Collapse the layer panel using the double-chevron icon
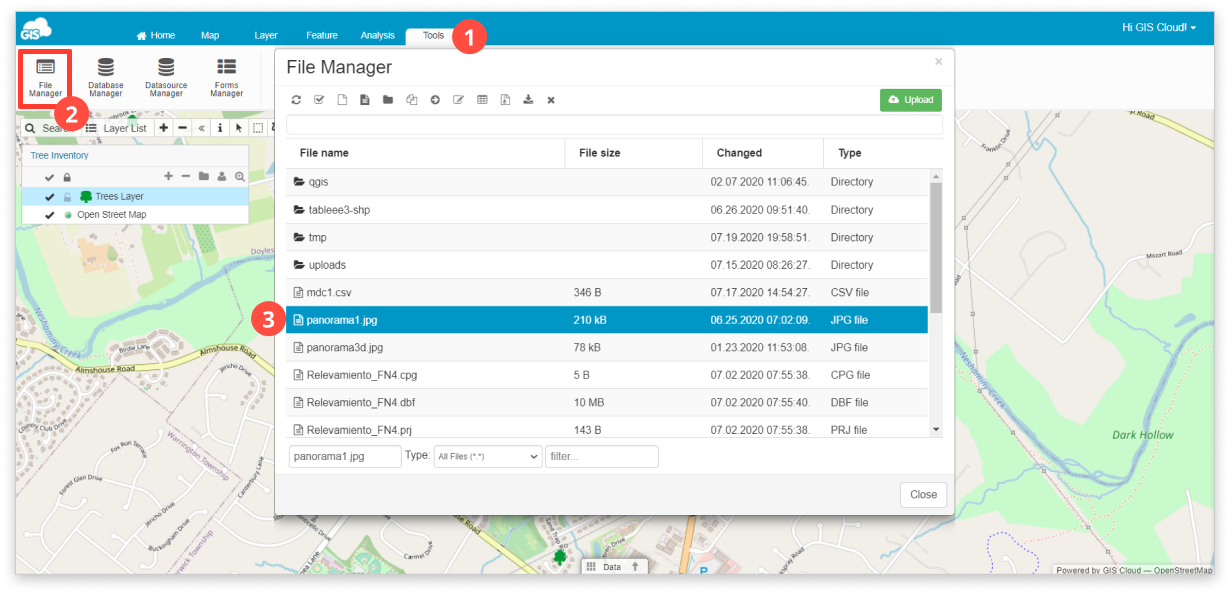Image resolution: width=1230 pixels, height=594 pixels. (x=203, y=127)
